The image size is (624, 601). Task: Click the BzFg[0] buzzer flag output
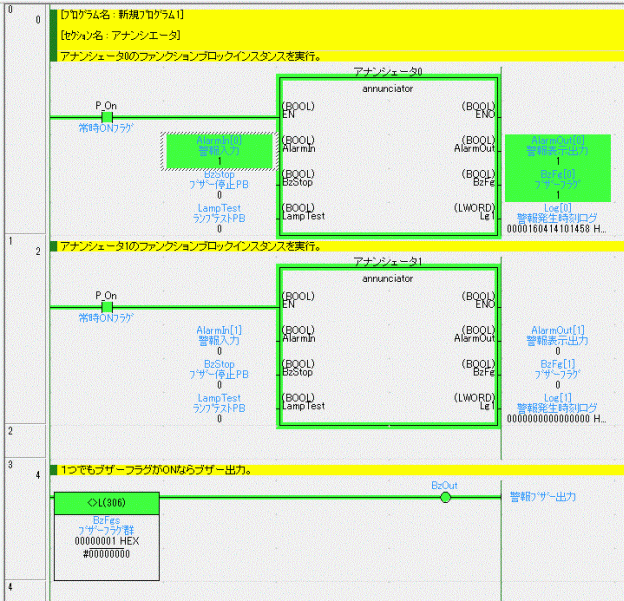pyautogui.click(x=558, y=184)
